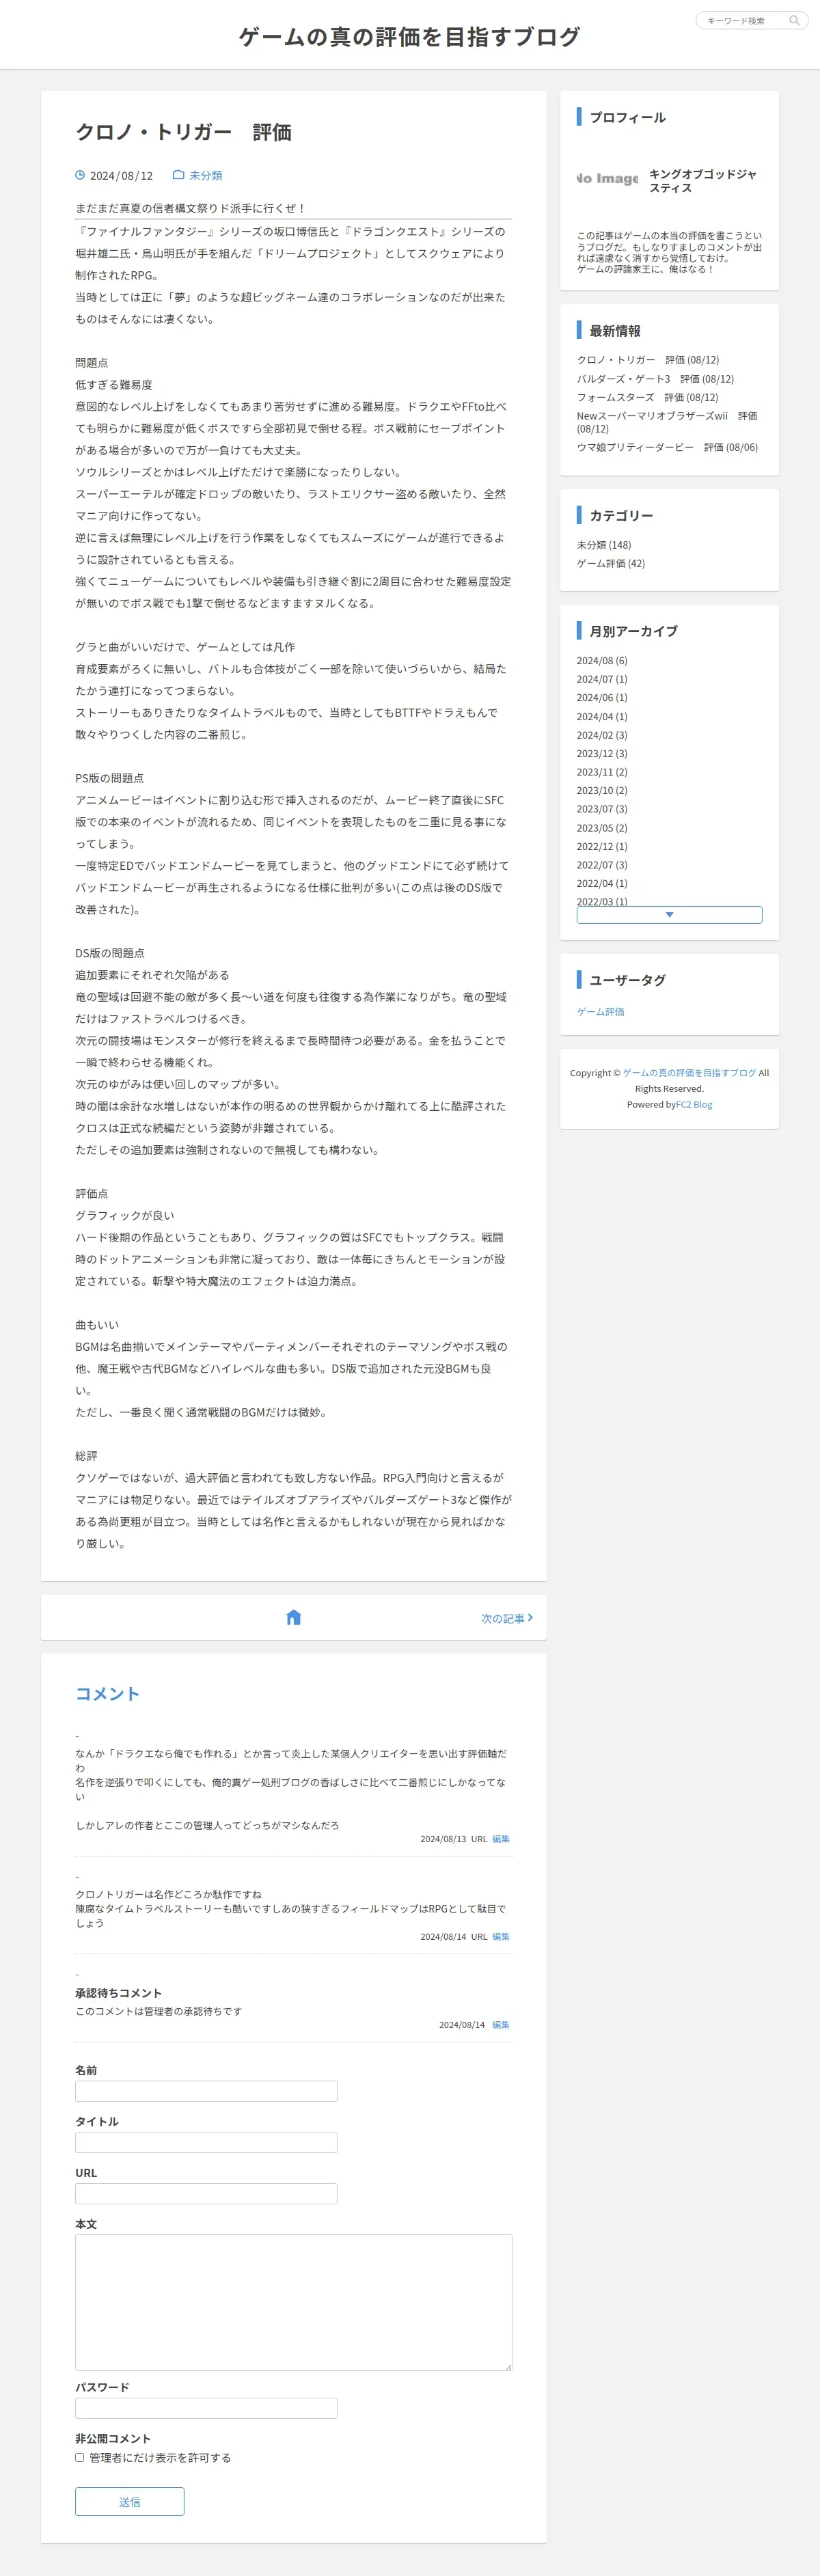
Task: Open archive 2024/06 (1)
Action: pyautogui.click(x=602, y=697)
